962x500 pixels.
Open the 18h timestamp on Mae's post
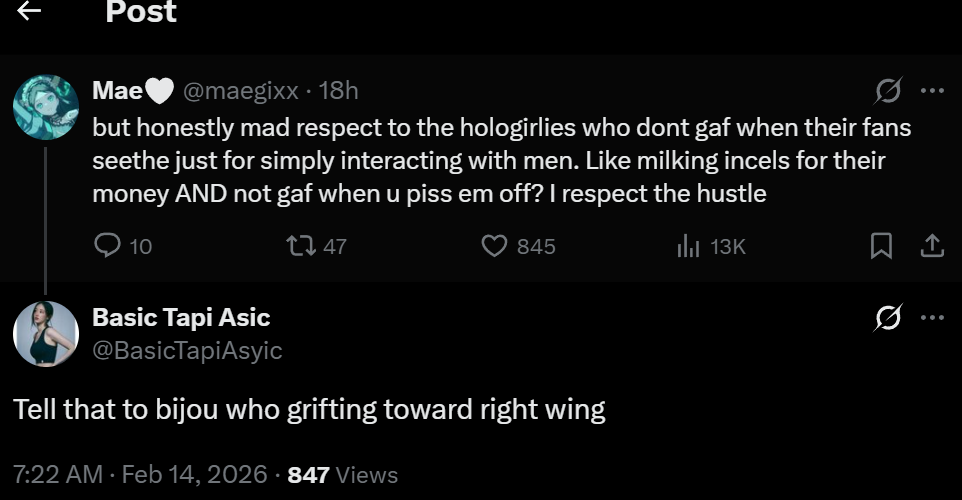[339, 91]
